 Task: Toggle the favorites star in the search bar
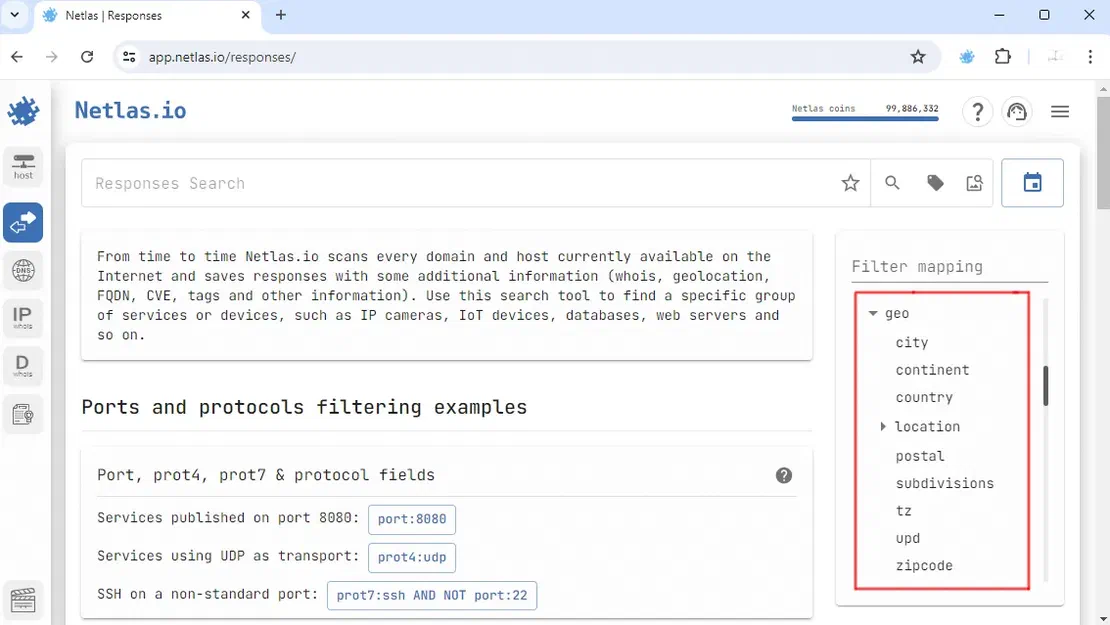850,183
